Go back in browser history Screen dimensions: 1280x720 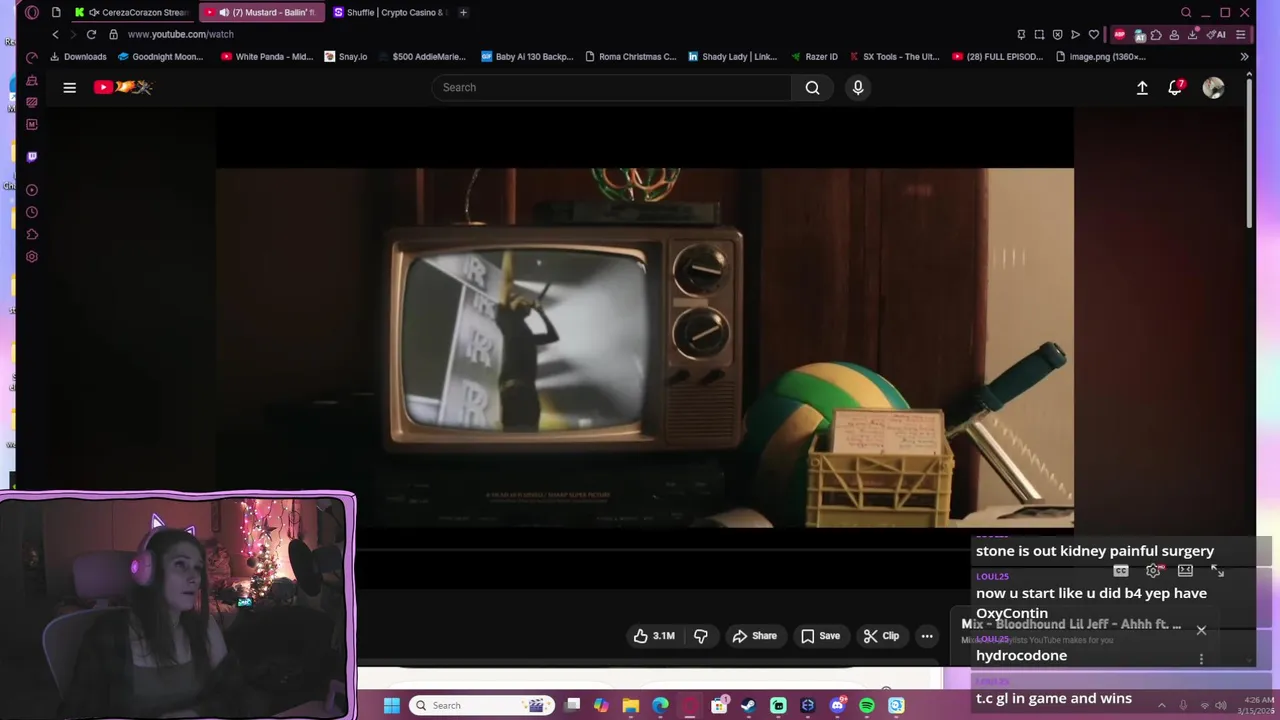coord(55,34)
